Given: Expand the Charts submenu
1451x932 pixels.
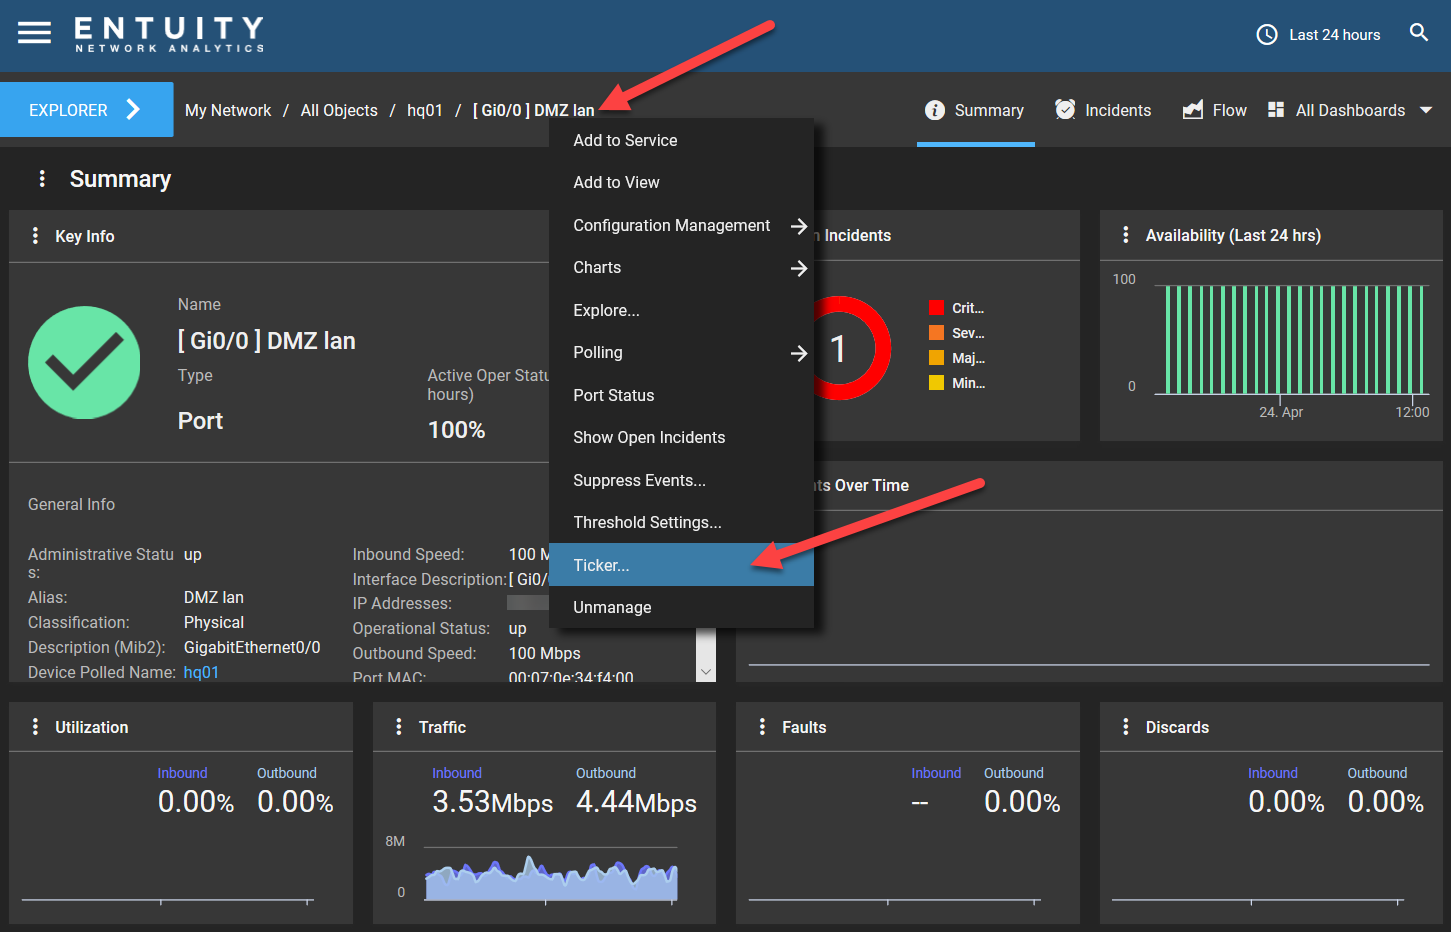Looking at the screenshot, I should pos(798,267).
